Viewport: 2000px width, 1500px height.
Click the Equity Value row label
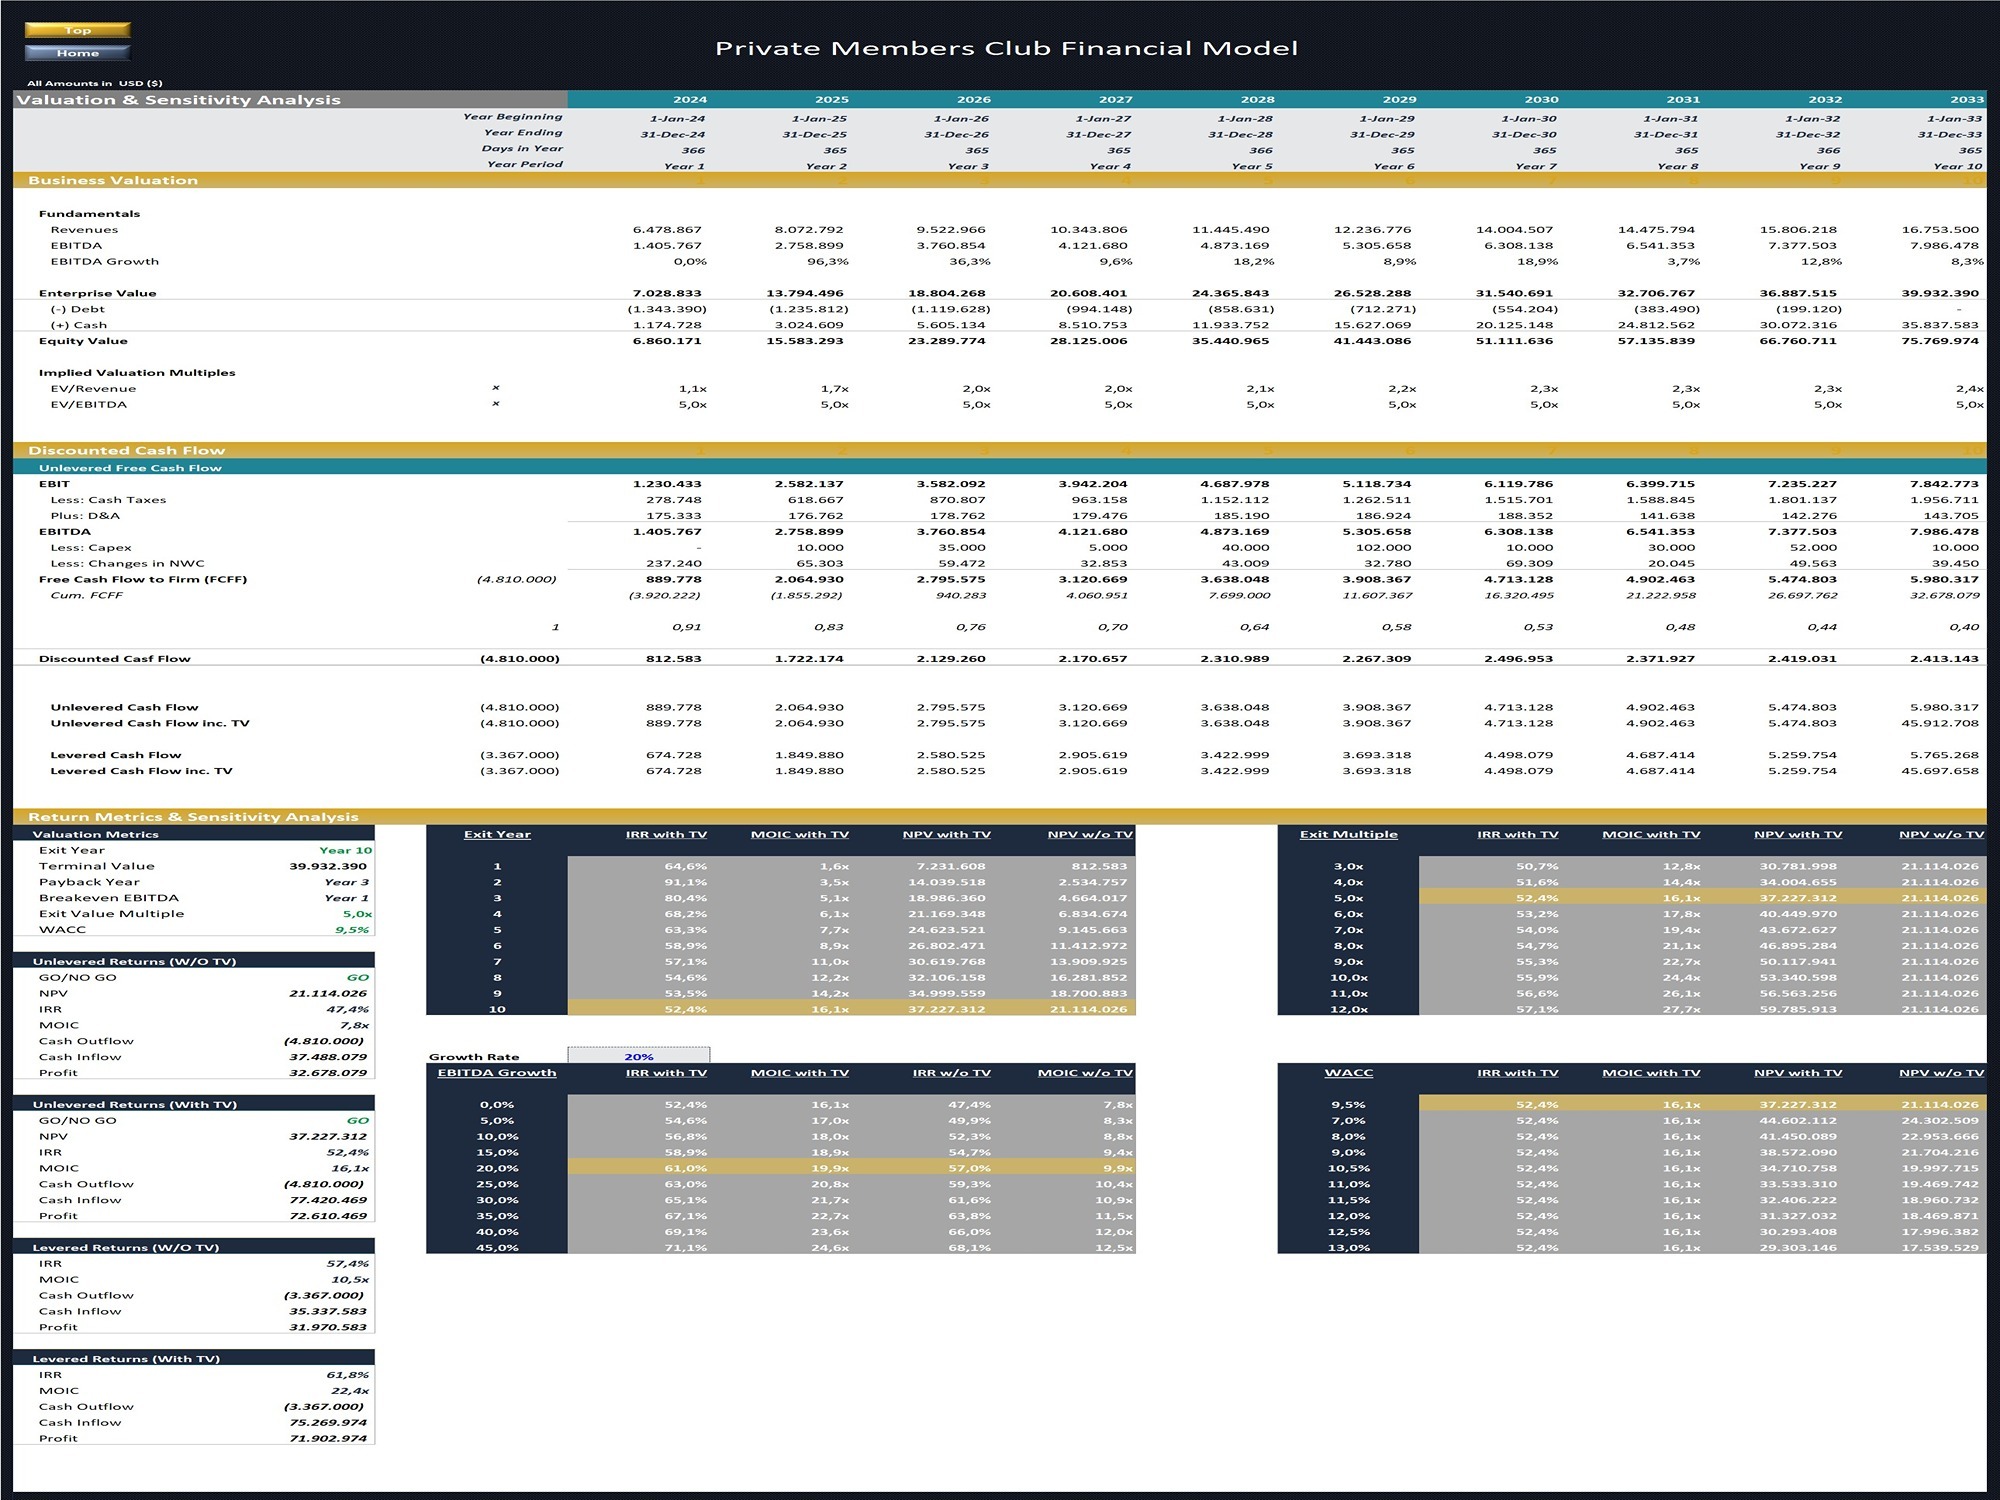coord(83,341)
